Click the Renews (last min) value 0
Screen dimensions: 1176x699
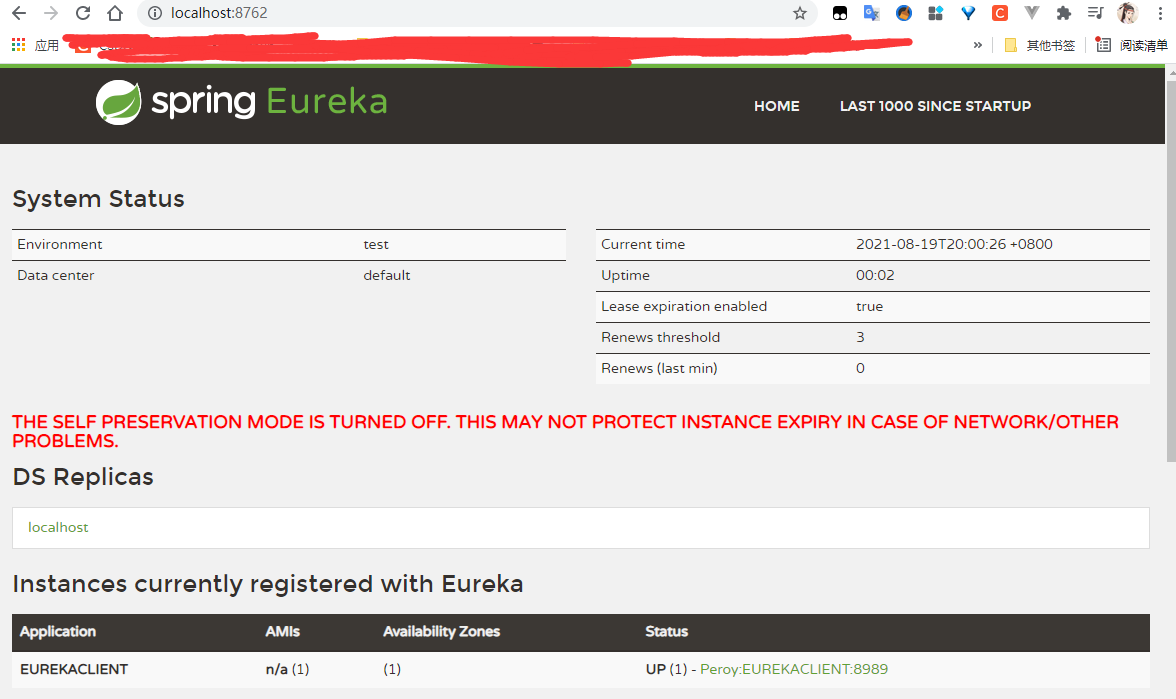pyautogui.click(x=860, y=368)
